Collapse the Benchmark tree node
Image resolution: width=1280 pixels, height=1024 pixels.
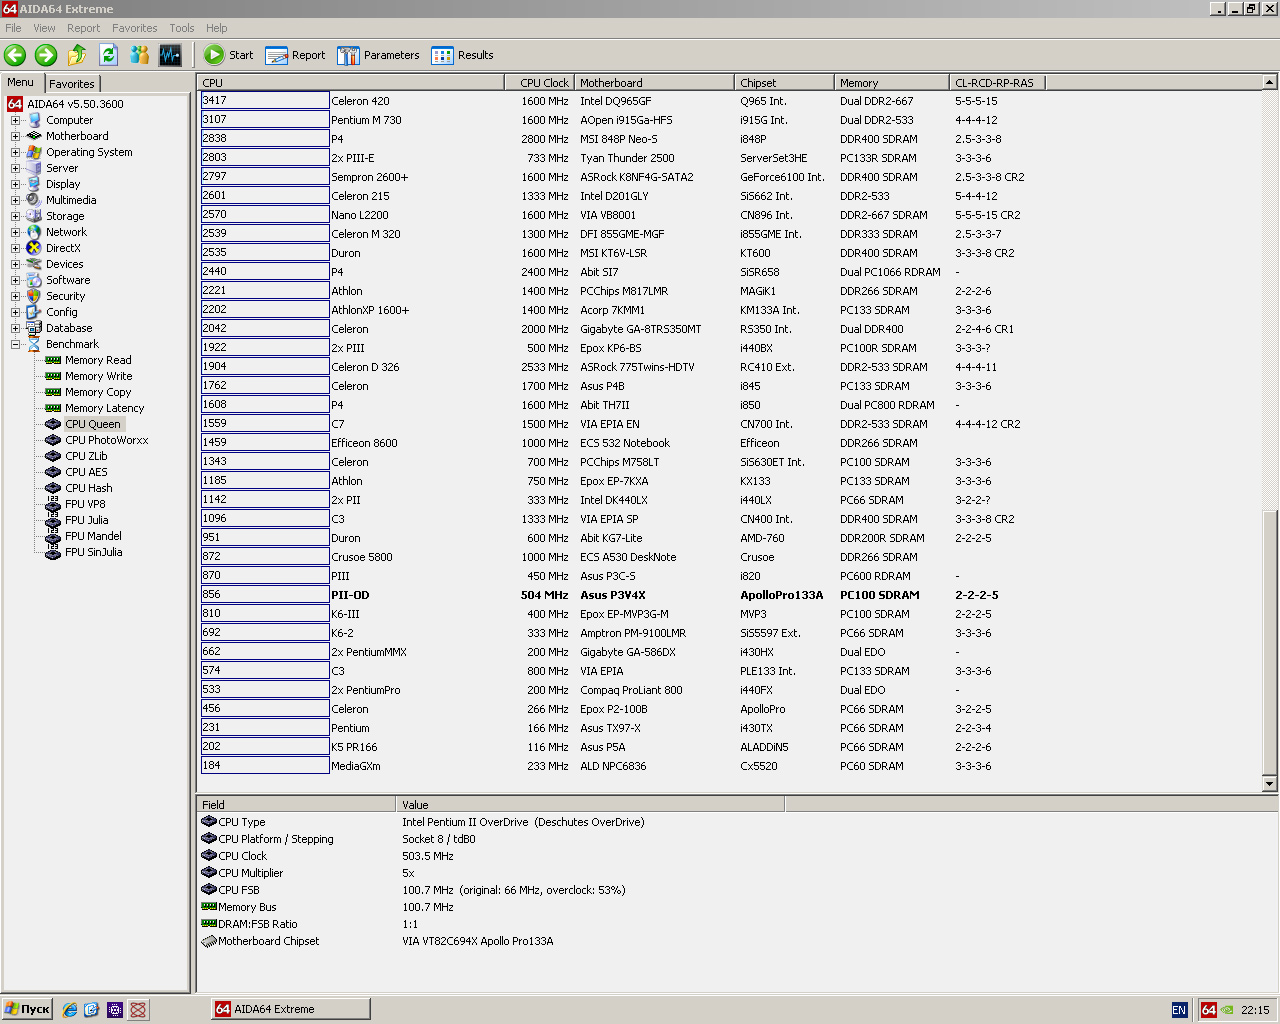click(15, 344)
